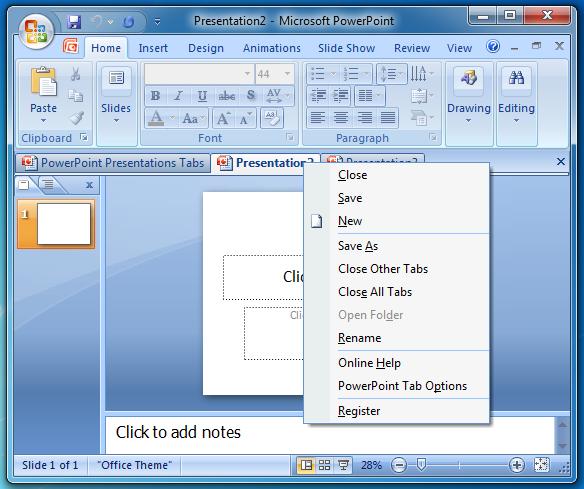
Task: Click the Cut scissors icon
Action: [x=76, y=74]
